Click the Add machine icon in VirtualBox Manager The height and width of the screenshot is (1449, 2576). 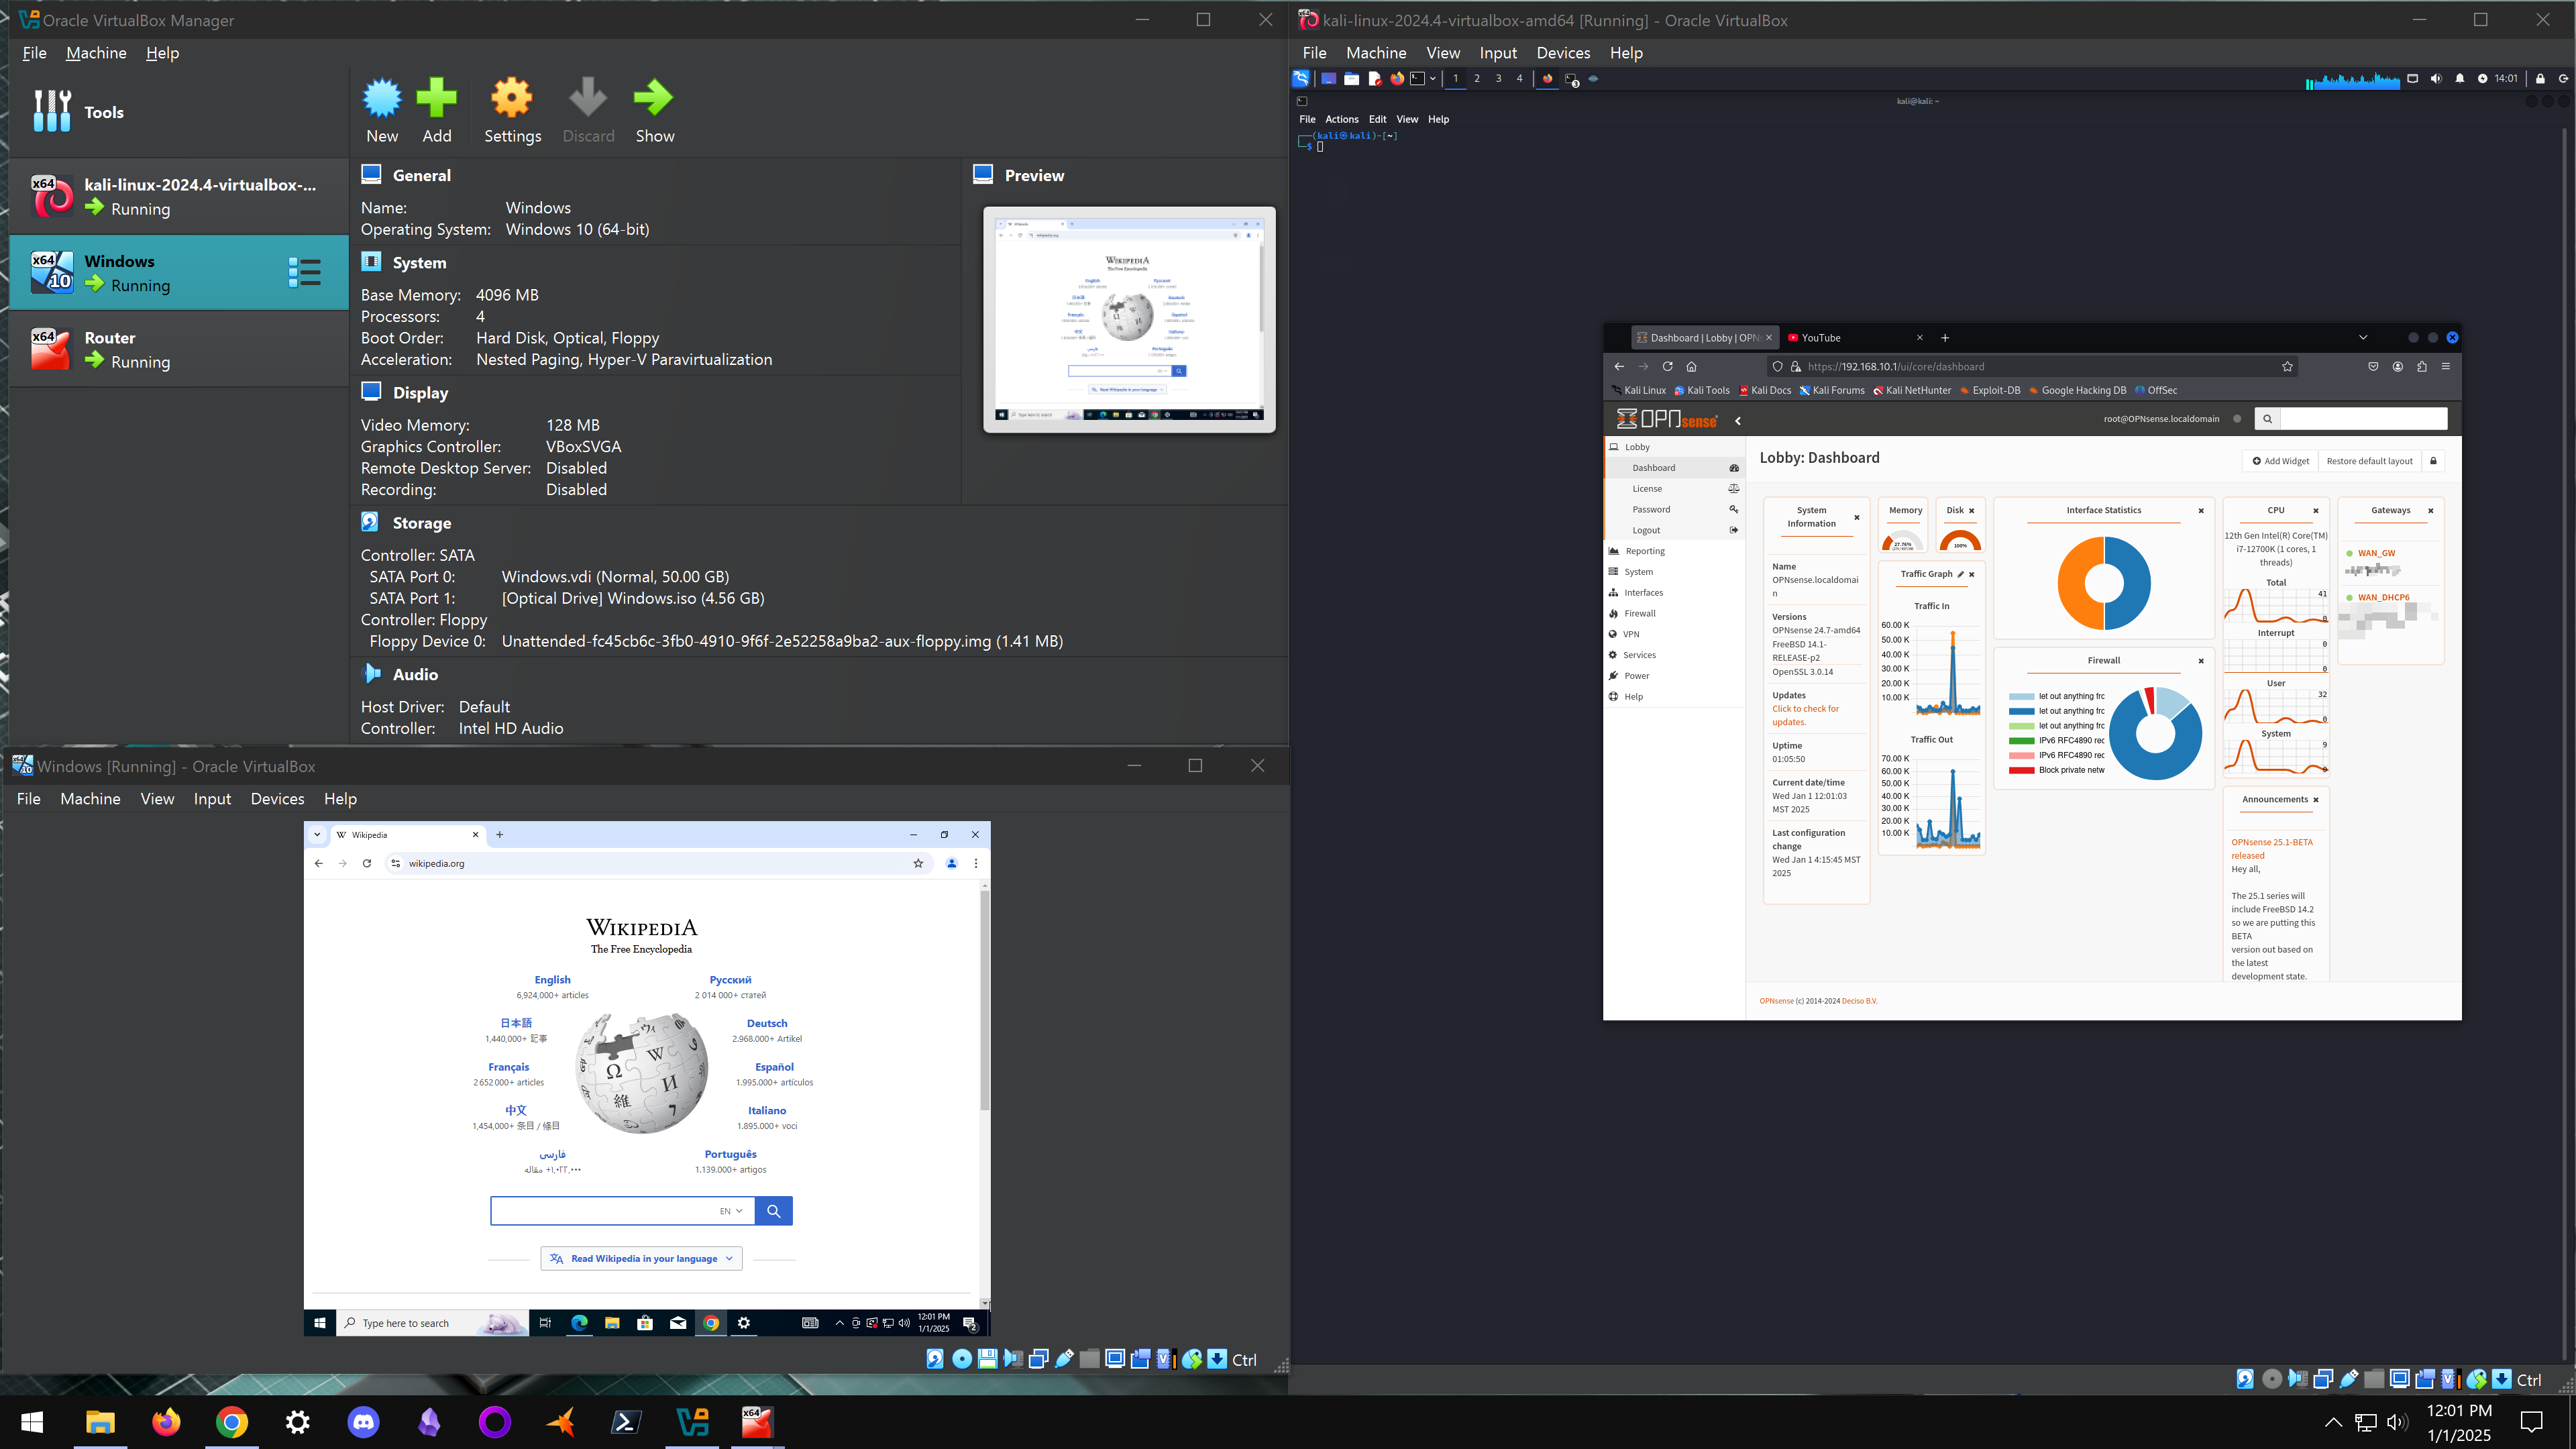coord(437,98)
